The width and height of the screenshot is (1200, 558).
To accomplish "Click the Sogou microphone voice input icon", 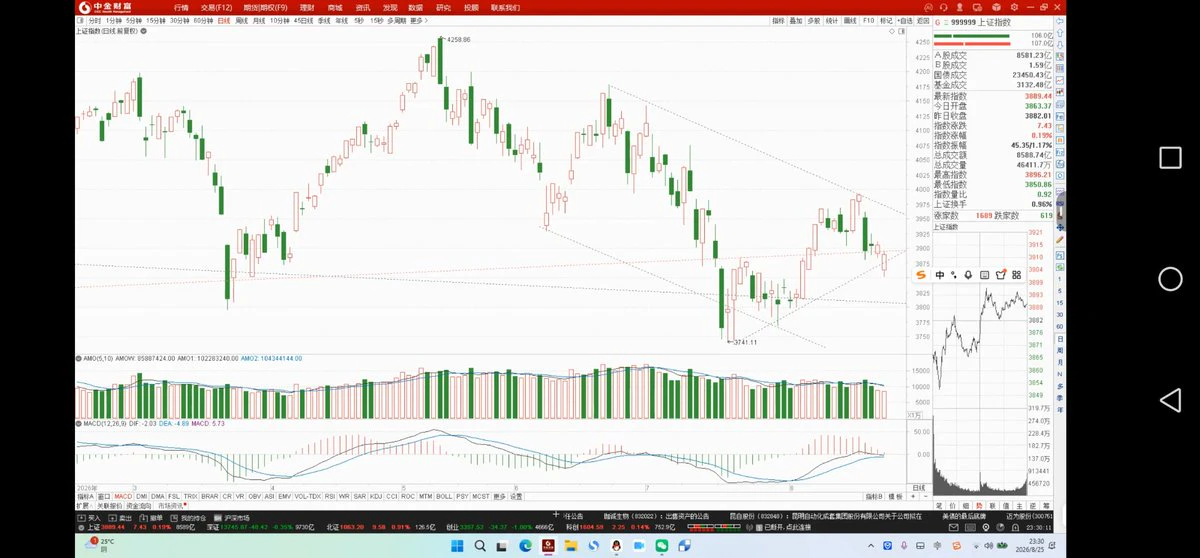I will click(970, 275).
